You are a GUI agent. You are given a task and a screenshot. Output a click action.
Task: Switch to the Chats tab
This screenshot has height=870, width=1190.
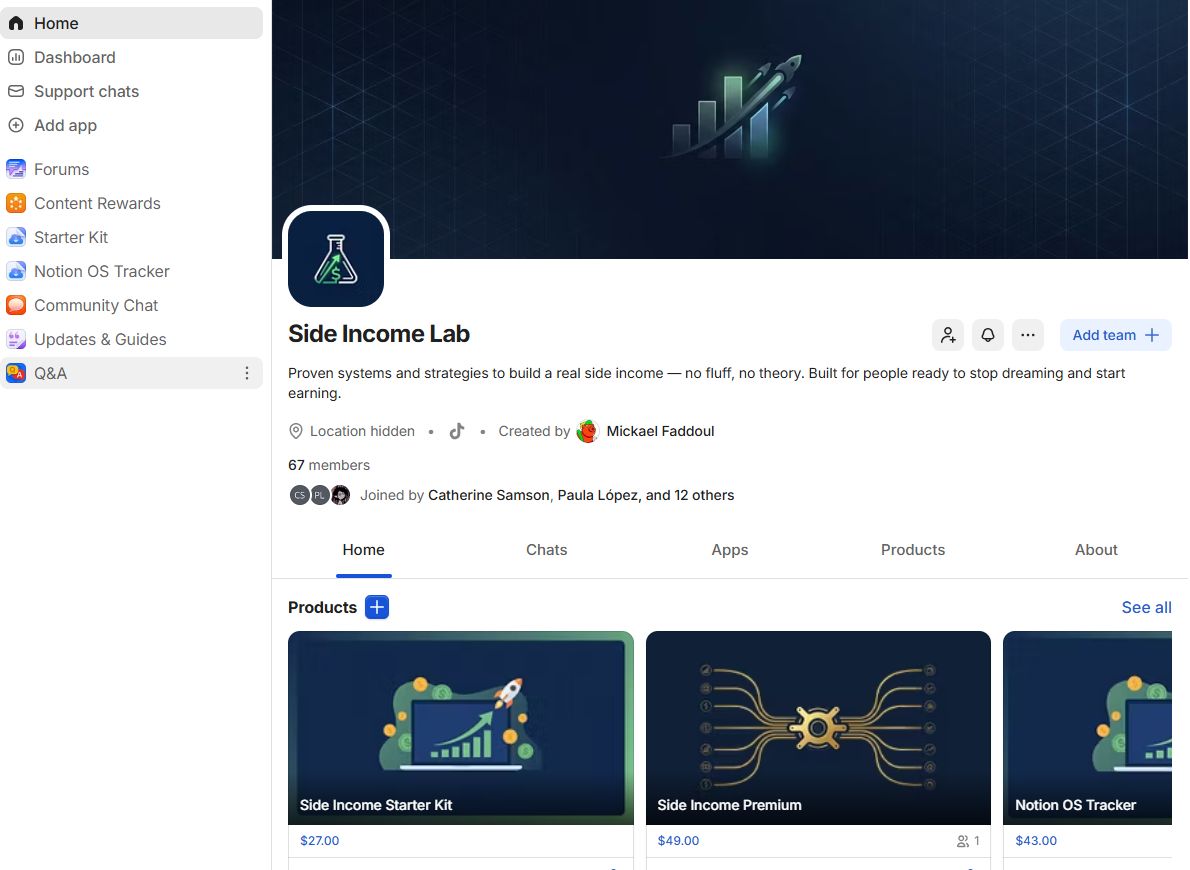pos(546,550)
